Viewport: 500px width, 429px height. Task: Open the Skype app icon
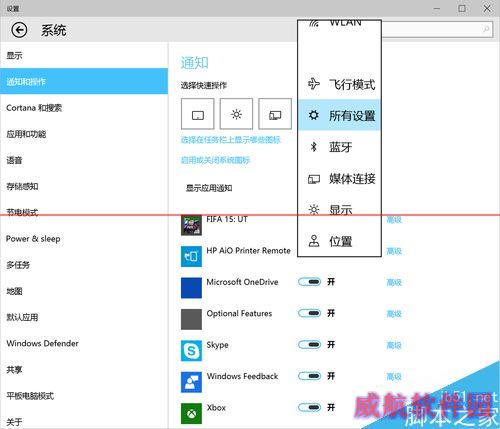point(191,351)
